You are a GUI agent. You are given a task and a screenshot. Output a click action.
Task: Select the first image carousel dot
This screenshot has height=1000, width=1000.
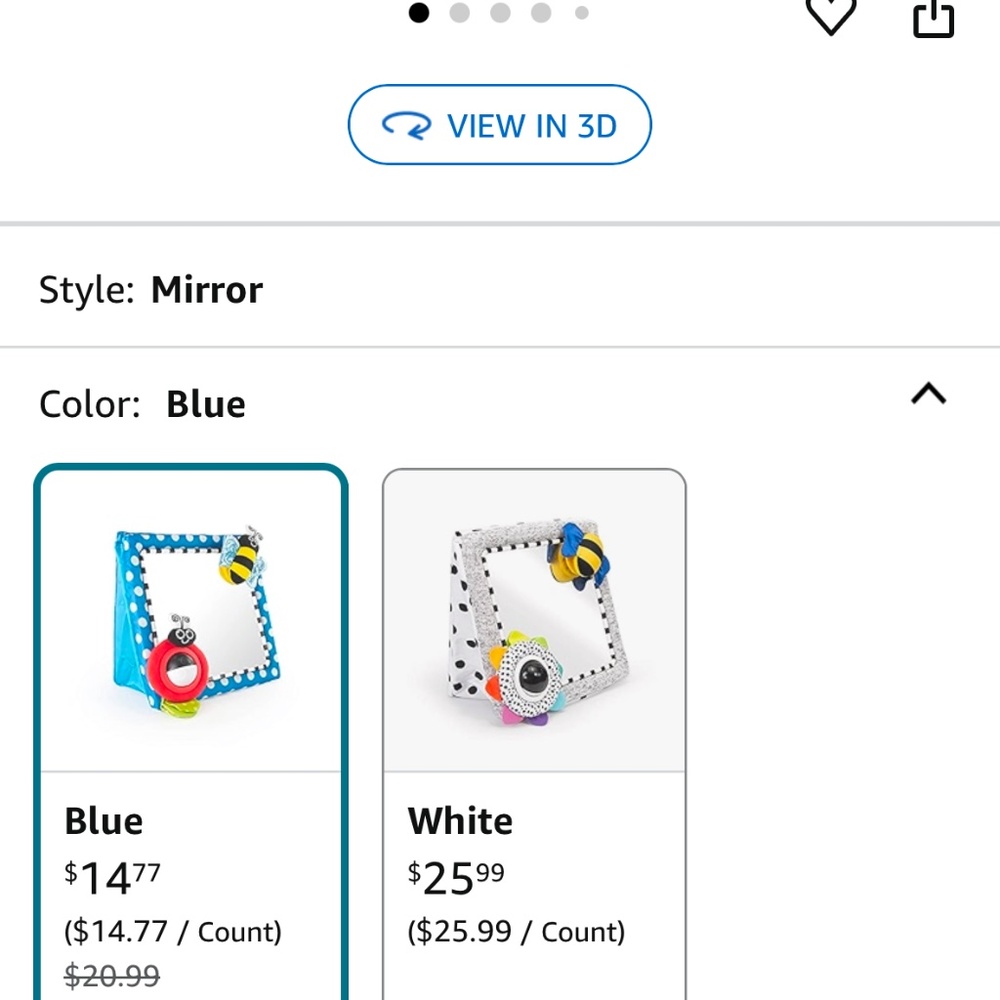(419, 13)
